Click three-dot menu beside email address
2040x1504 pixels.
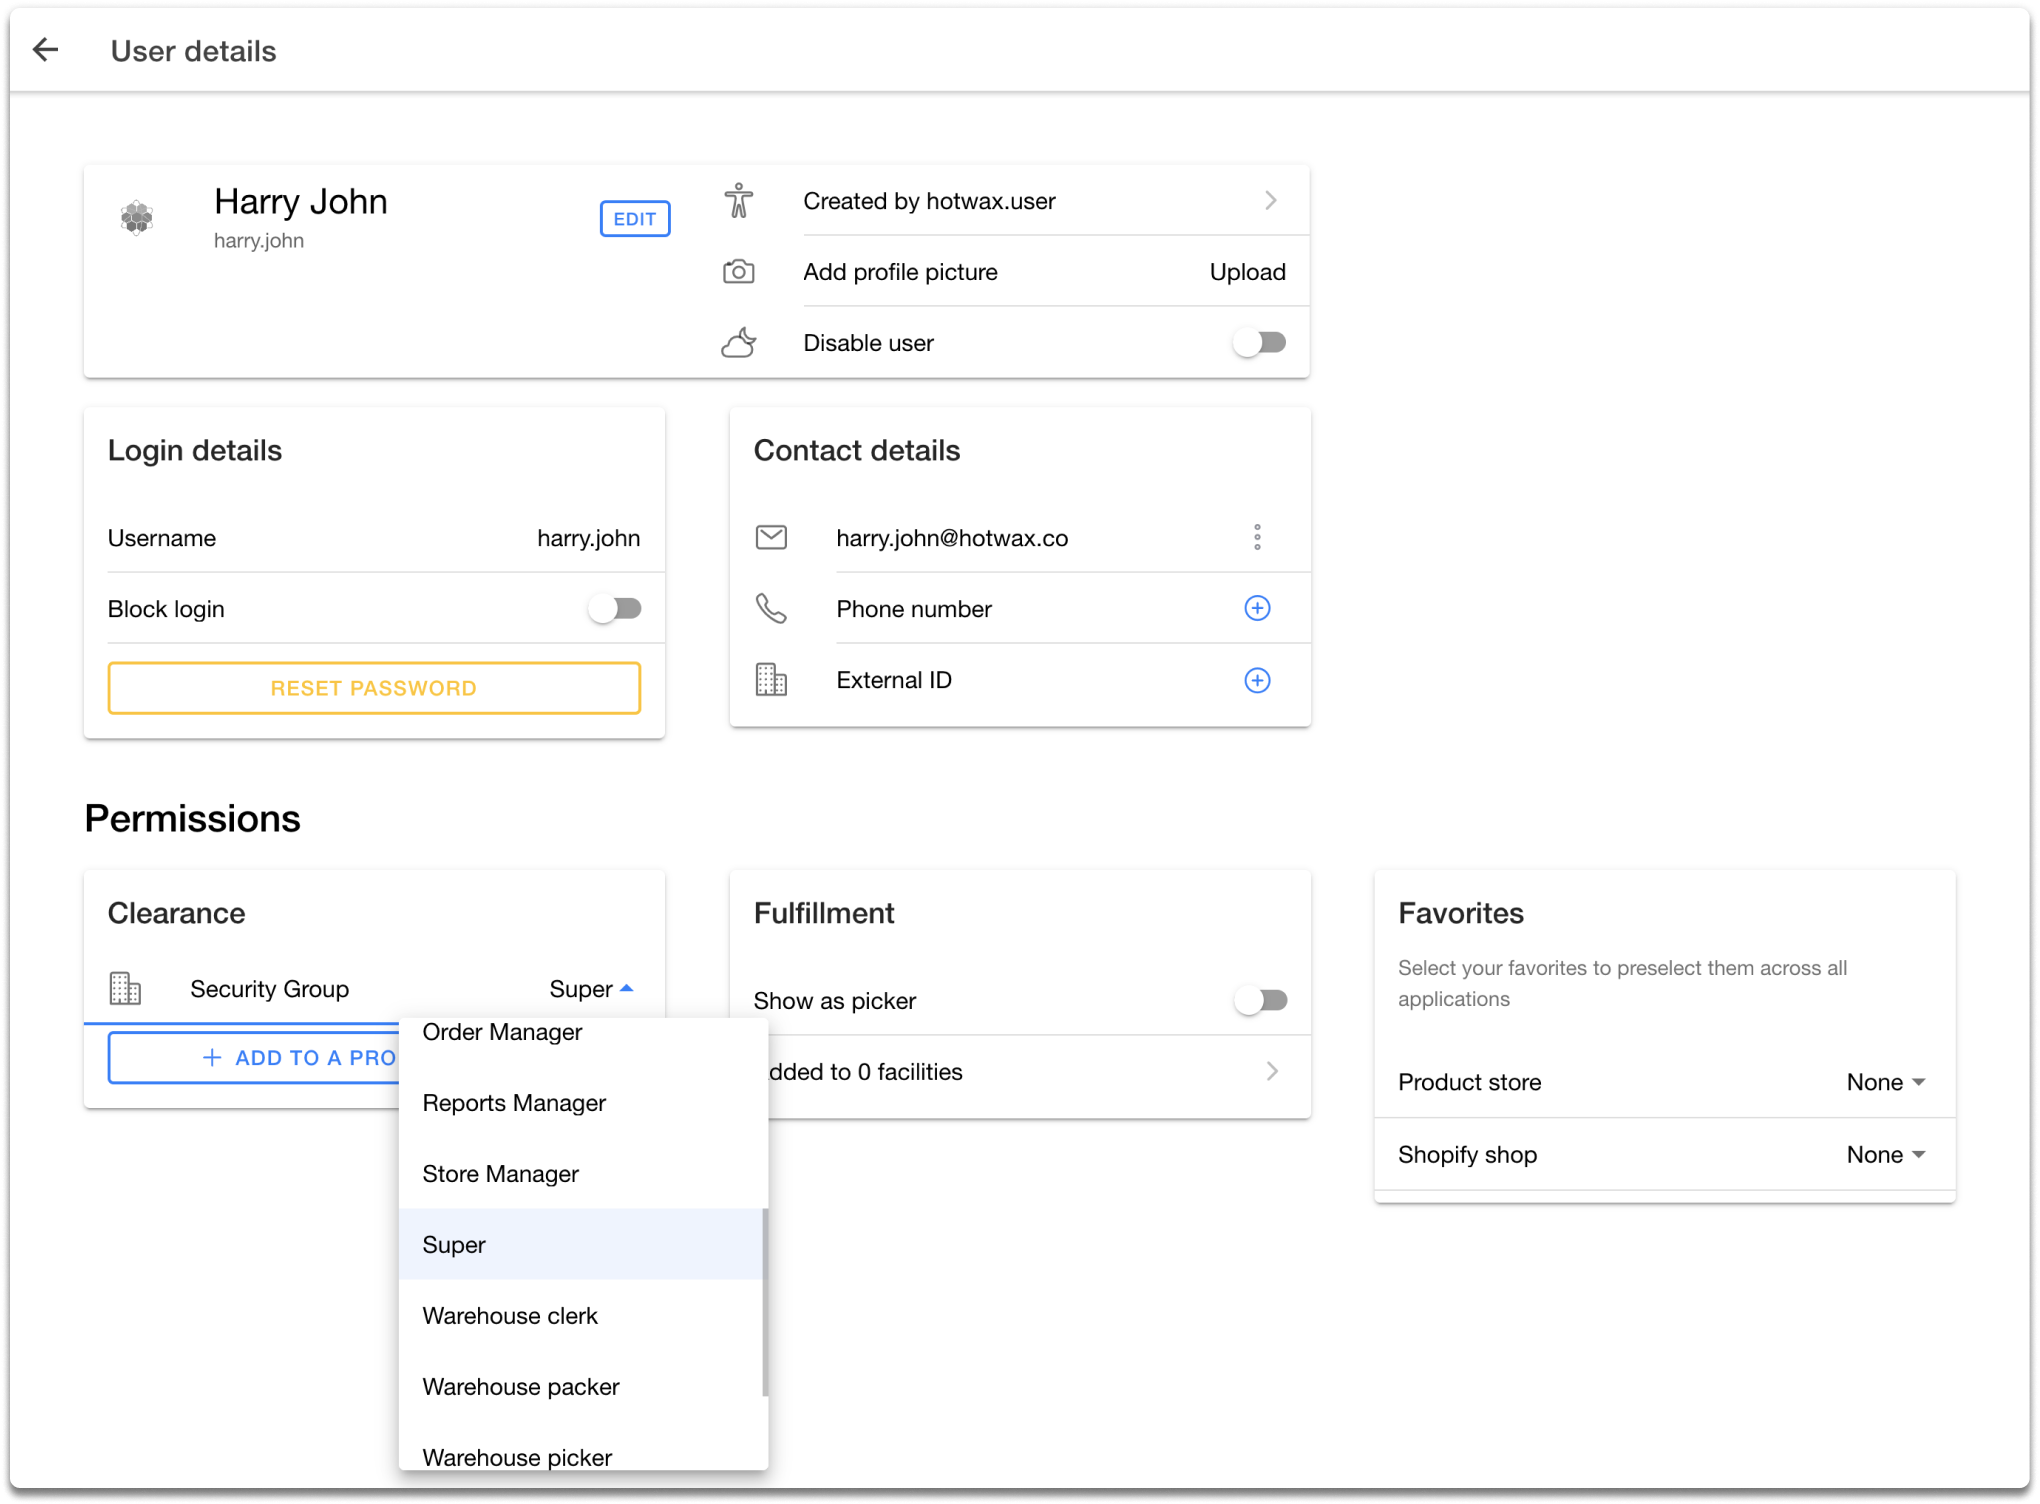point(1257,538)
